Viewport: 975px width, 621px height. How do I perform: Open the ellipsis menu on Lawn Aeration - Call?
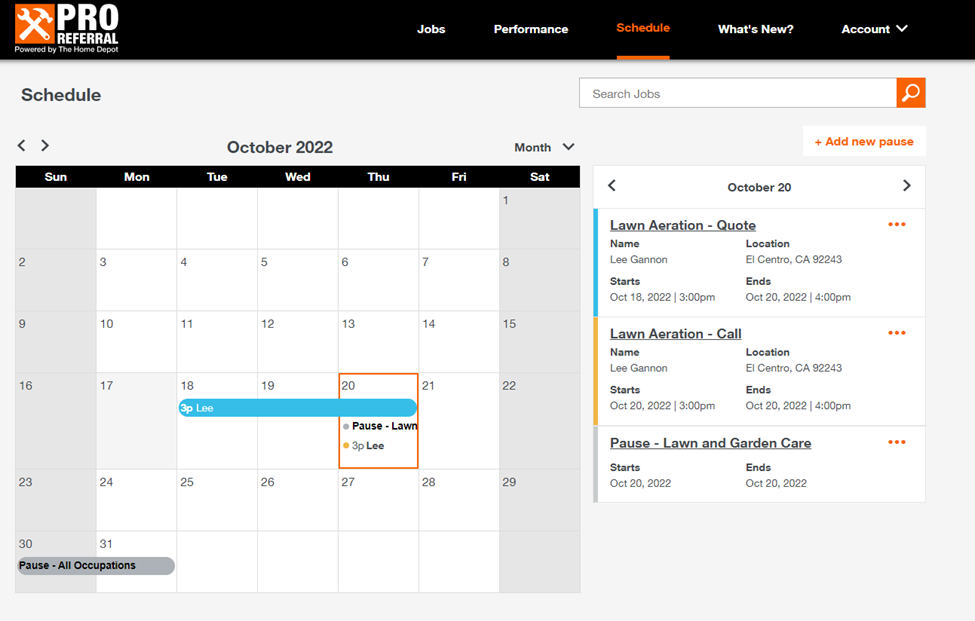[x=896, y=332]
